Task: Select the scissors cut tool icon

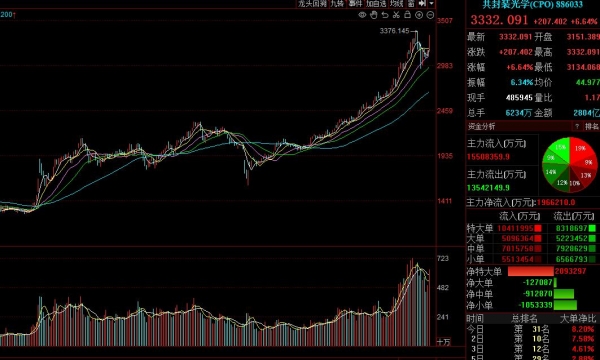Action: pyautogui.click(x=396, y=15)
